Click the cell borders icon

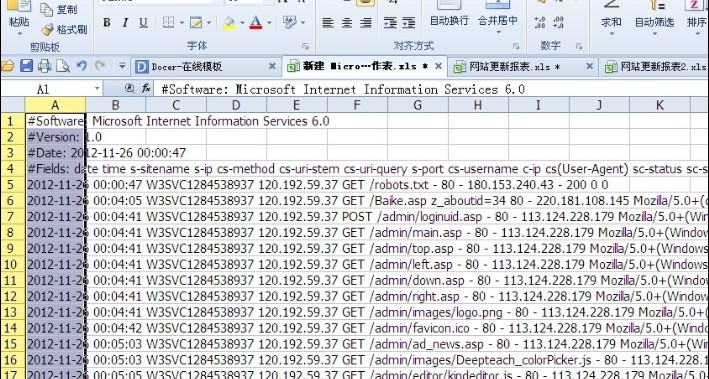click(x=169, y=22)
